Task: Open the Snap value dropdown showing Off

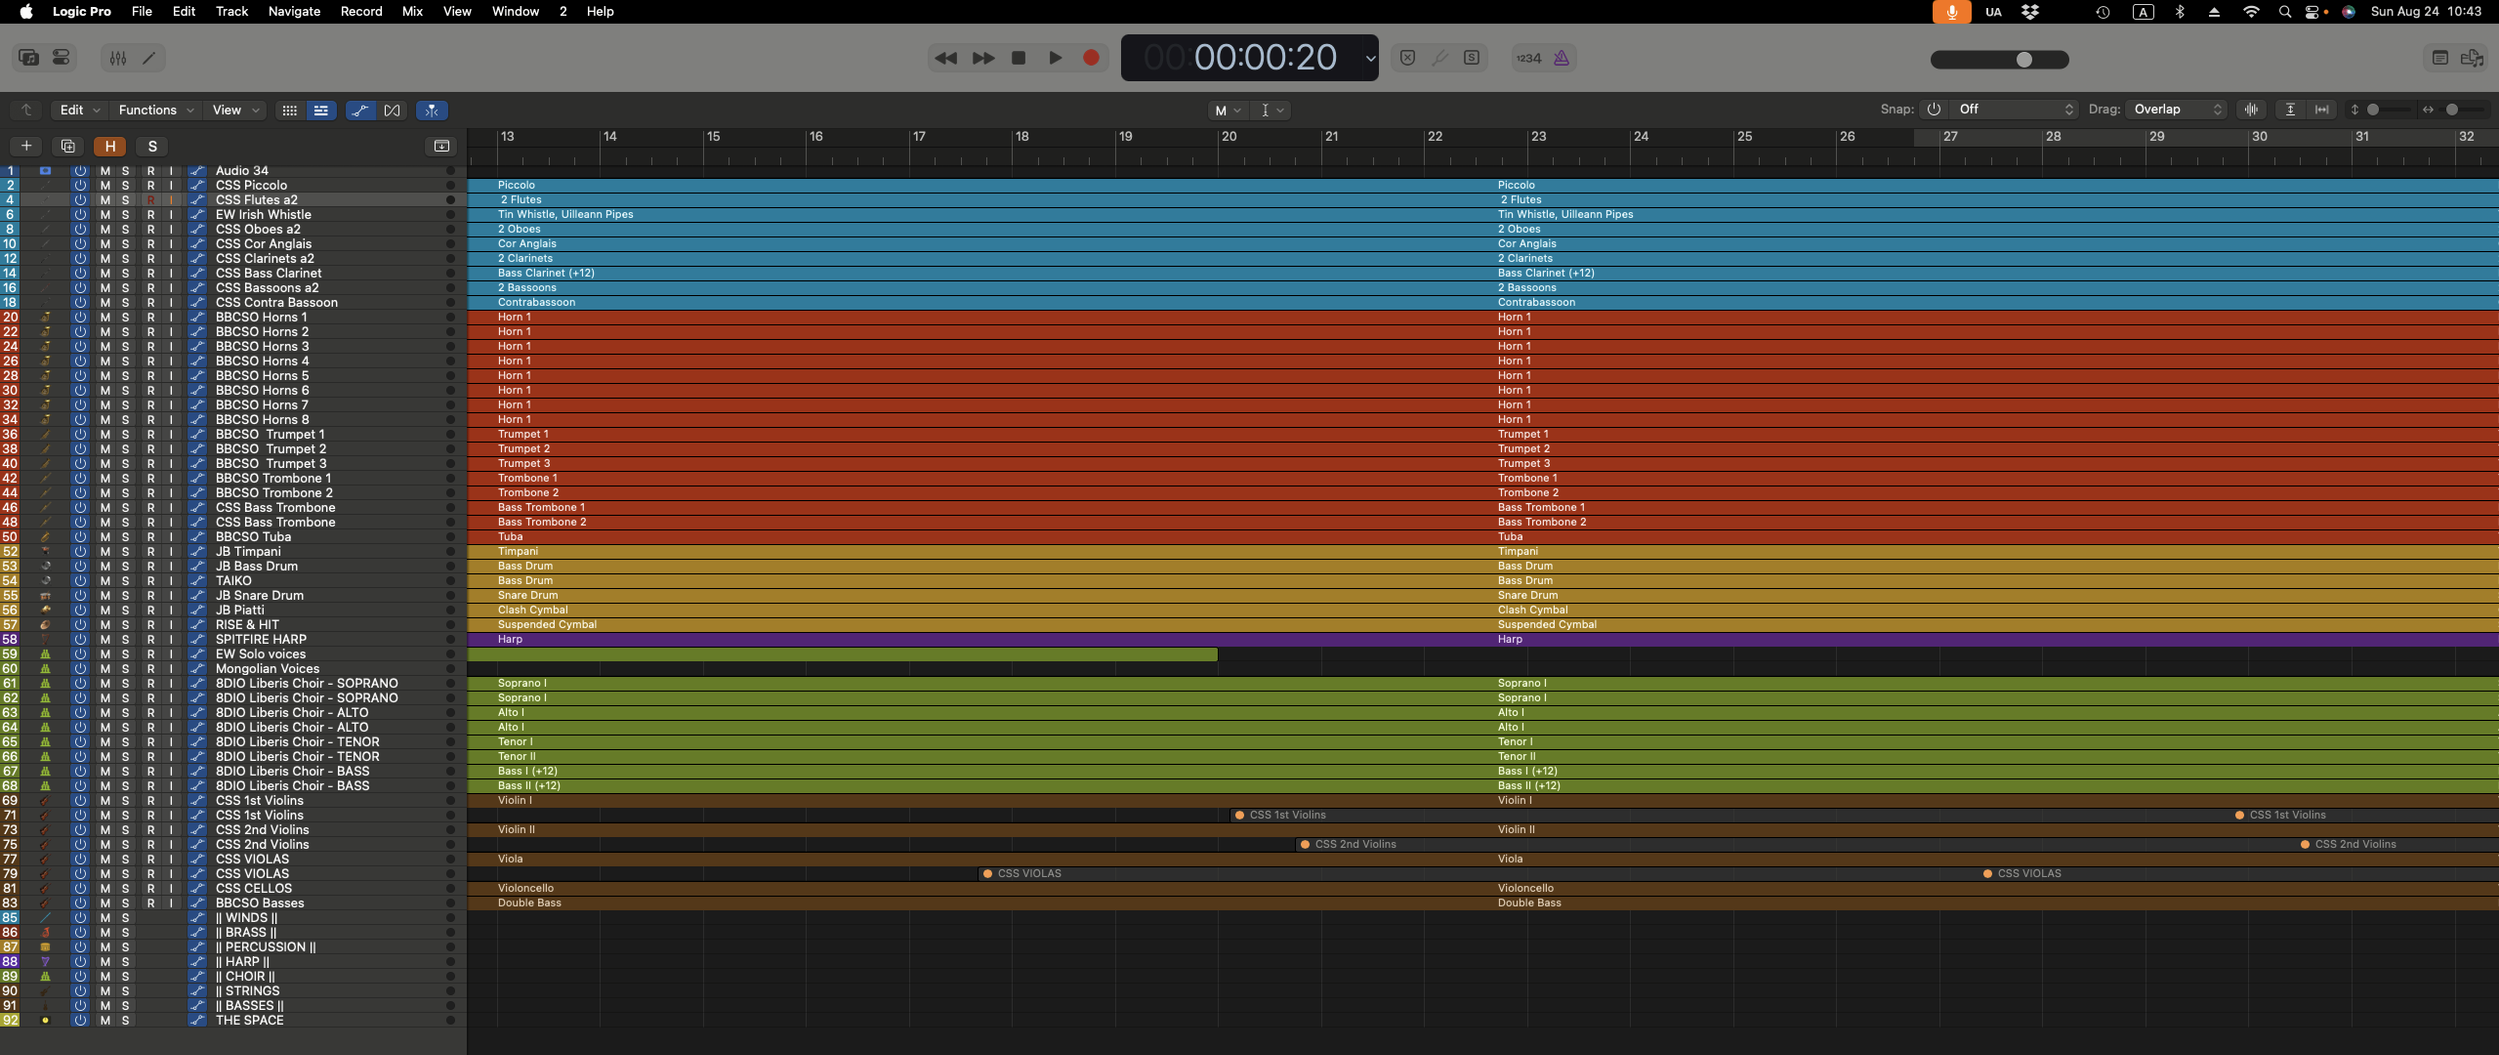Action: (2012, 109)
